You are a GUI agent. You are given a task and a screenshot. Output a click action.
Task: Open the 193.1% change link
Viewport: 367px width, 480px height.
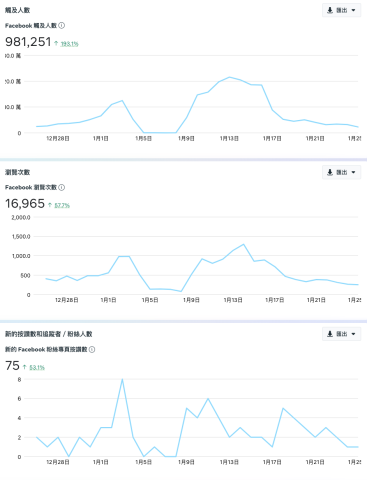[69, 44]
